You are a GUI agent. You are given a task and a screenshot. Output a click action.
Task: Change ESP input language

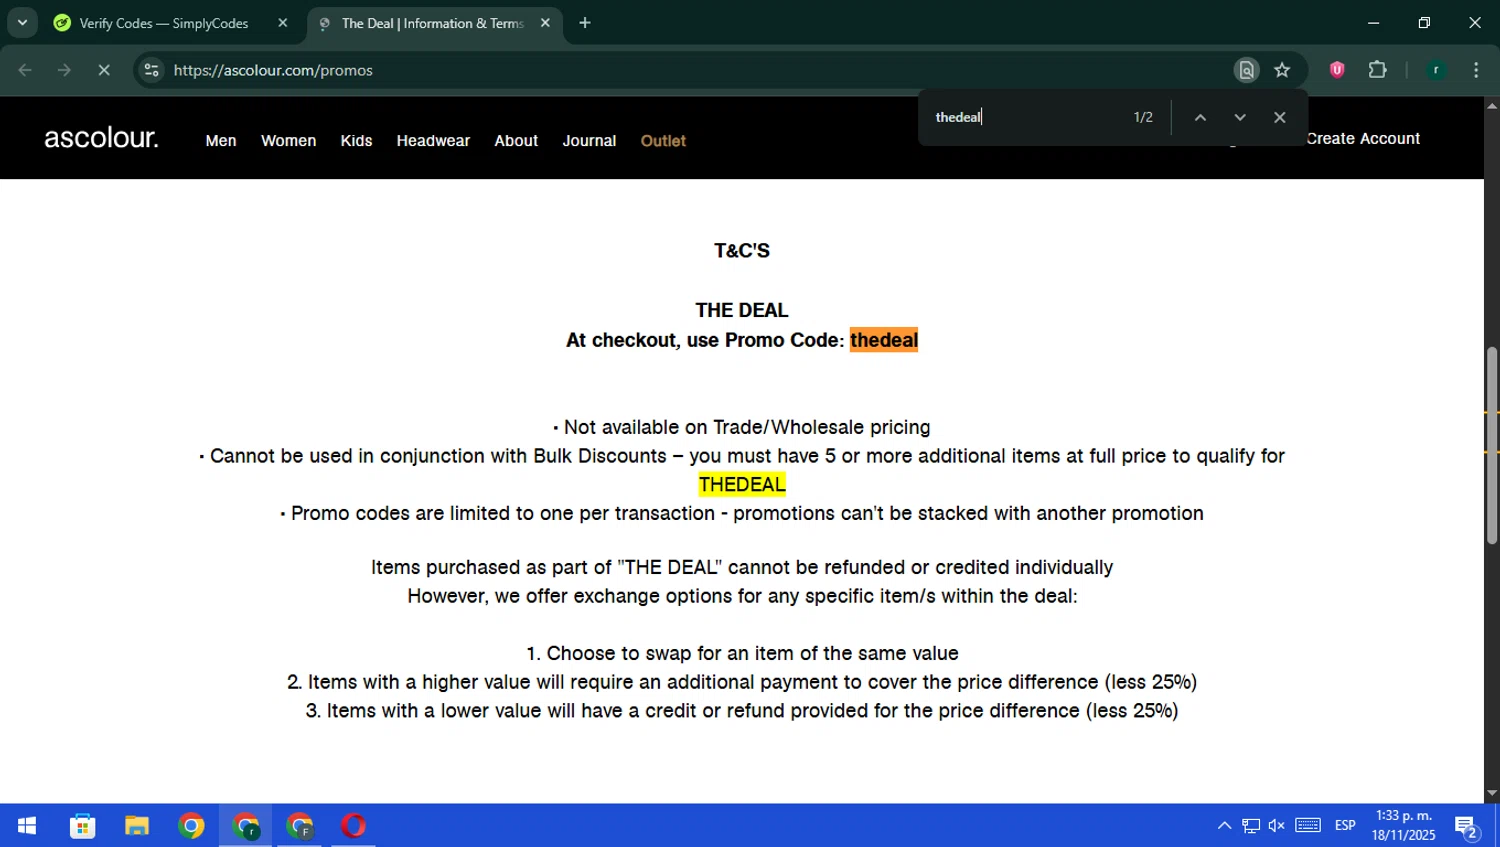(x=1345, y=826)
